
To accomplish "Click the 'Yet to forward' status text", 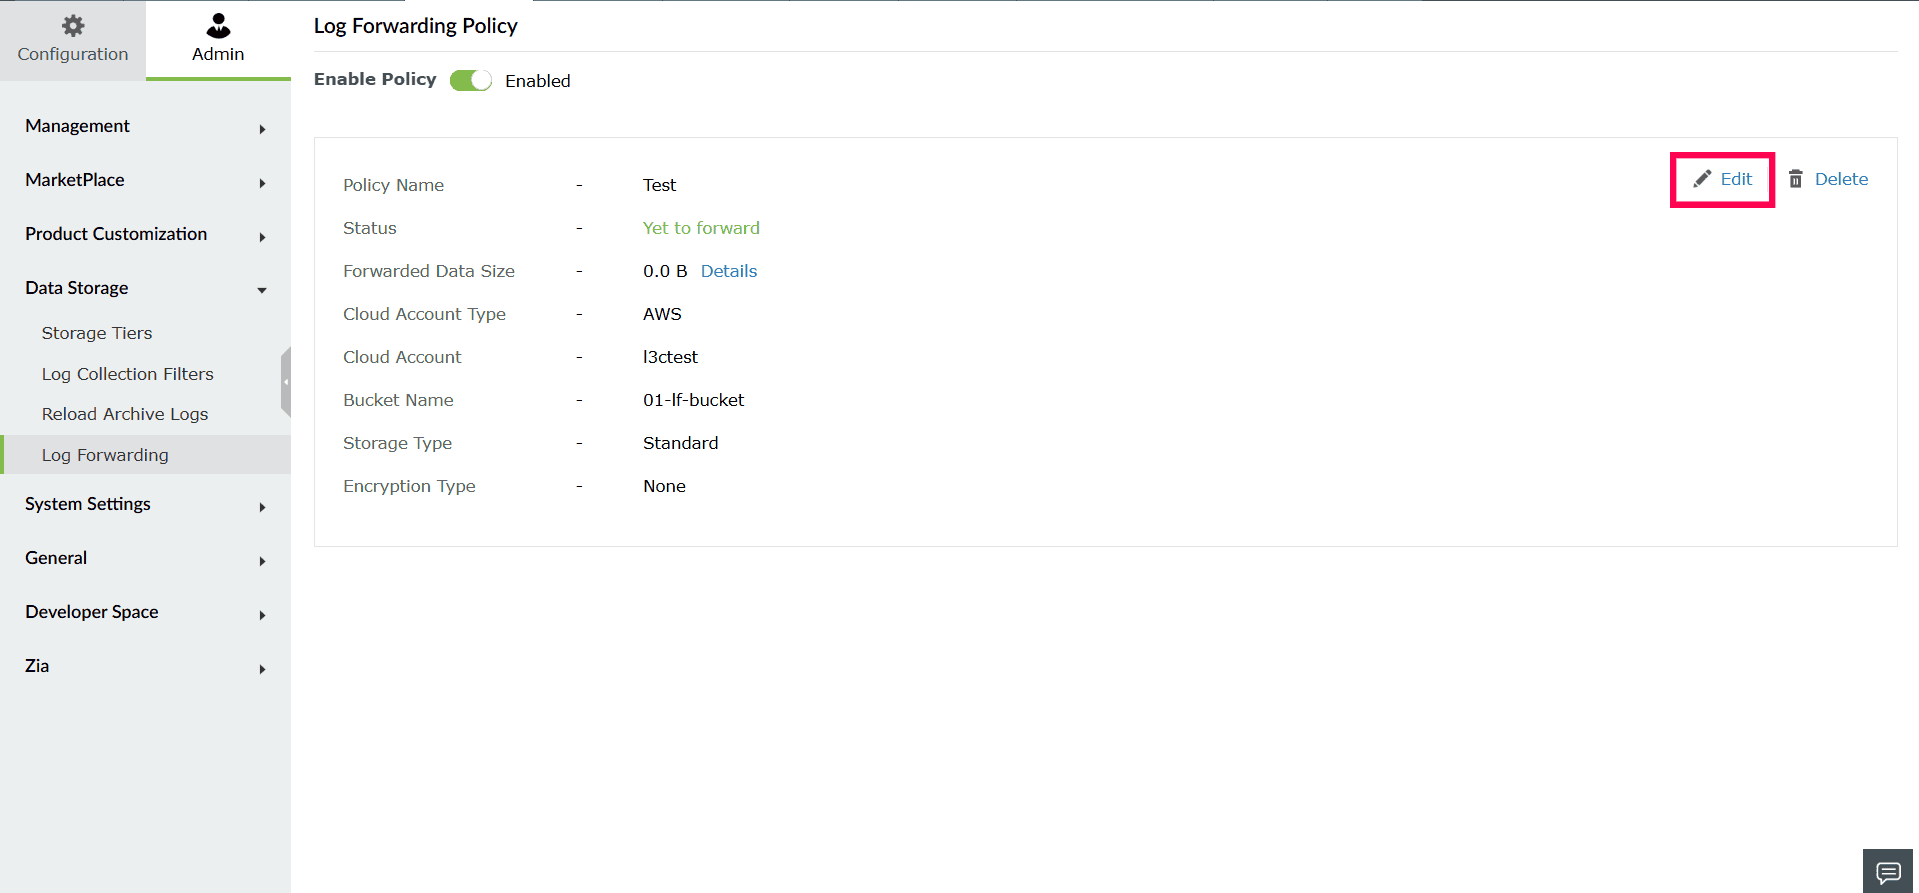I will click(701, 228).
